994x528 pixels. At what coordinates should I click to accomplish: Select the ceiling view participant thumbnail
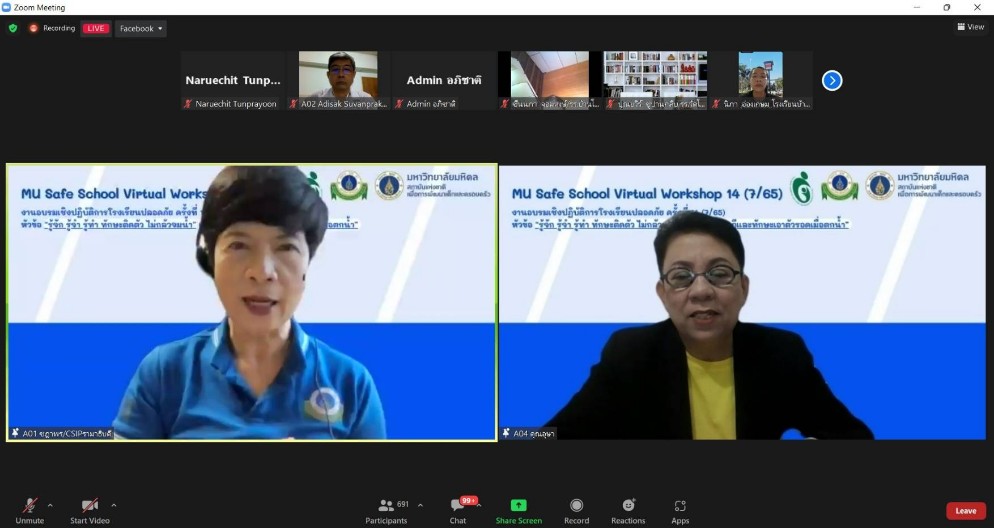550,80
